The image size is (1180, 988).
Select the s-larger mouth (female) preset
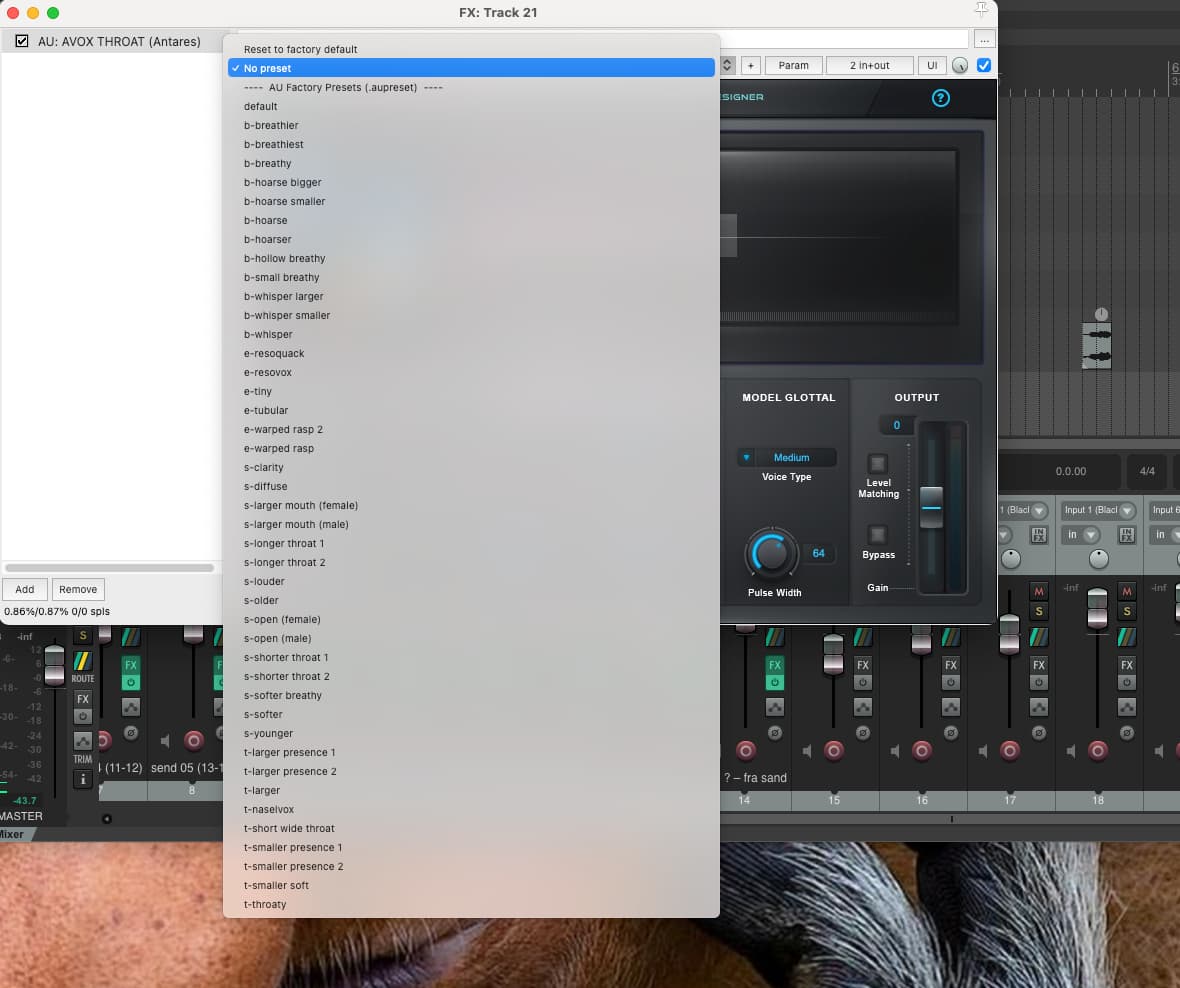[x=471, y=505]
